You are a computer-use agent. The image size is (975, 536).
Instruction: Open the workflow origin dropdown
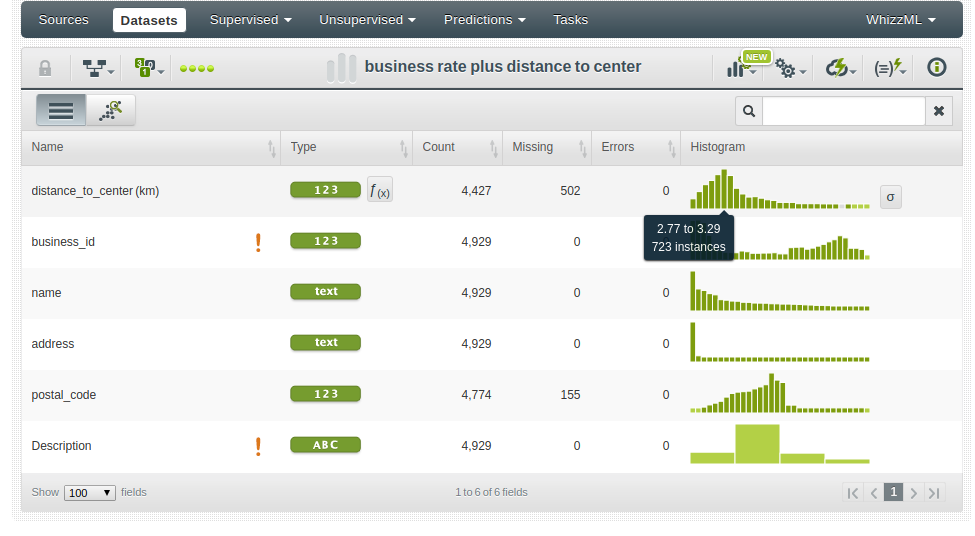98,68
